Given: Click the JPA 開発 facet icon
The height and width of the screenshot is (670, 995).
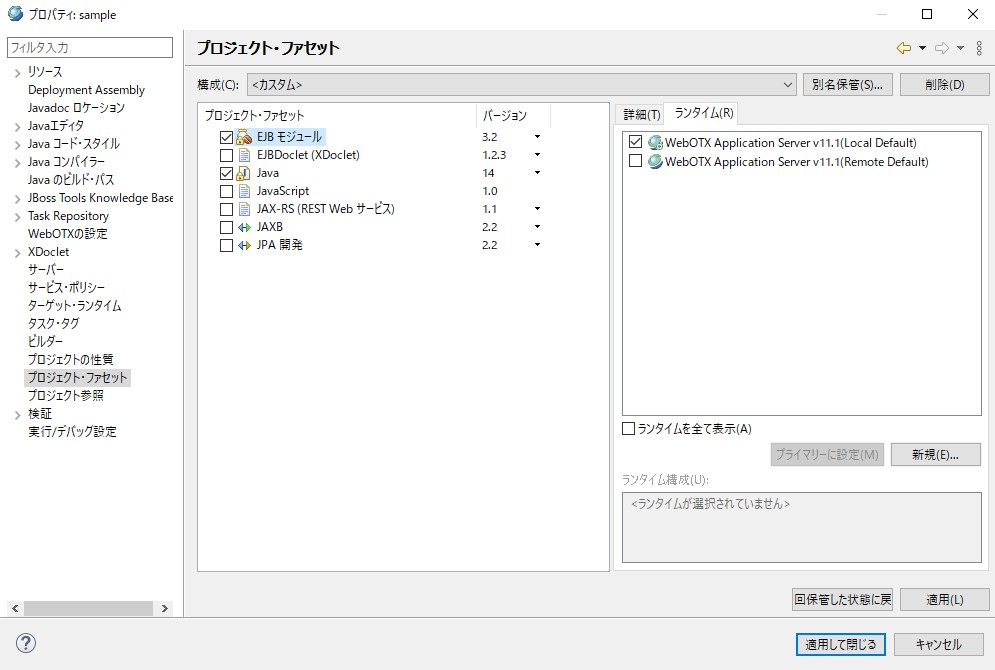Looking at the screenshot, I should tap(244, 245).
